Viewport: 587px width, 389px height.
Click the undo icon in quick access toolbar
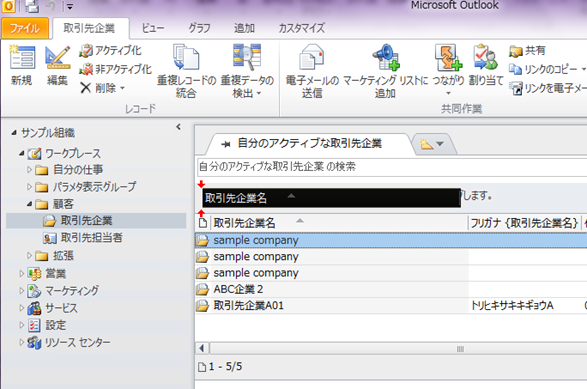[51, 6]
